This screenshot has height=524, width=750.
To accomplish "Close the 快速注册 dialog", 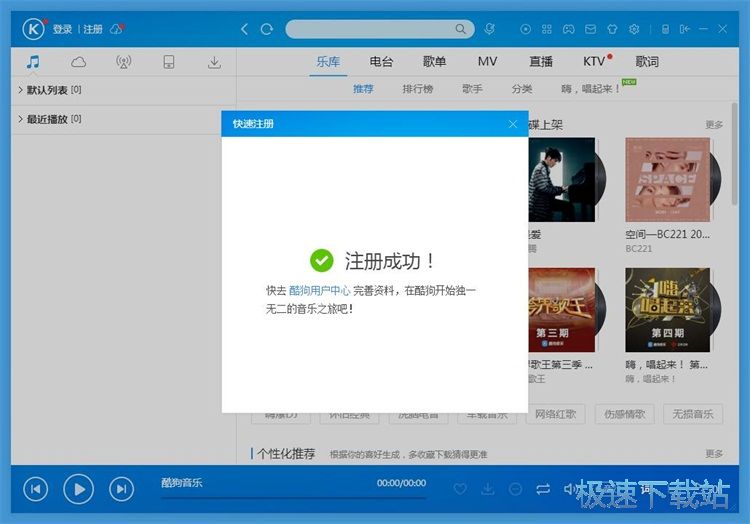I will click(513, 124).
